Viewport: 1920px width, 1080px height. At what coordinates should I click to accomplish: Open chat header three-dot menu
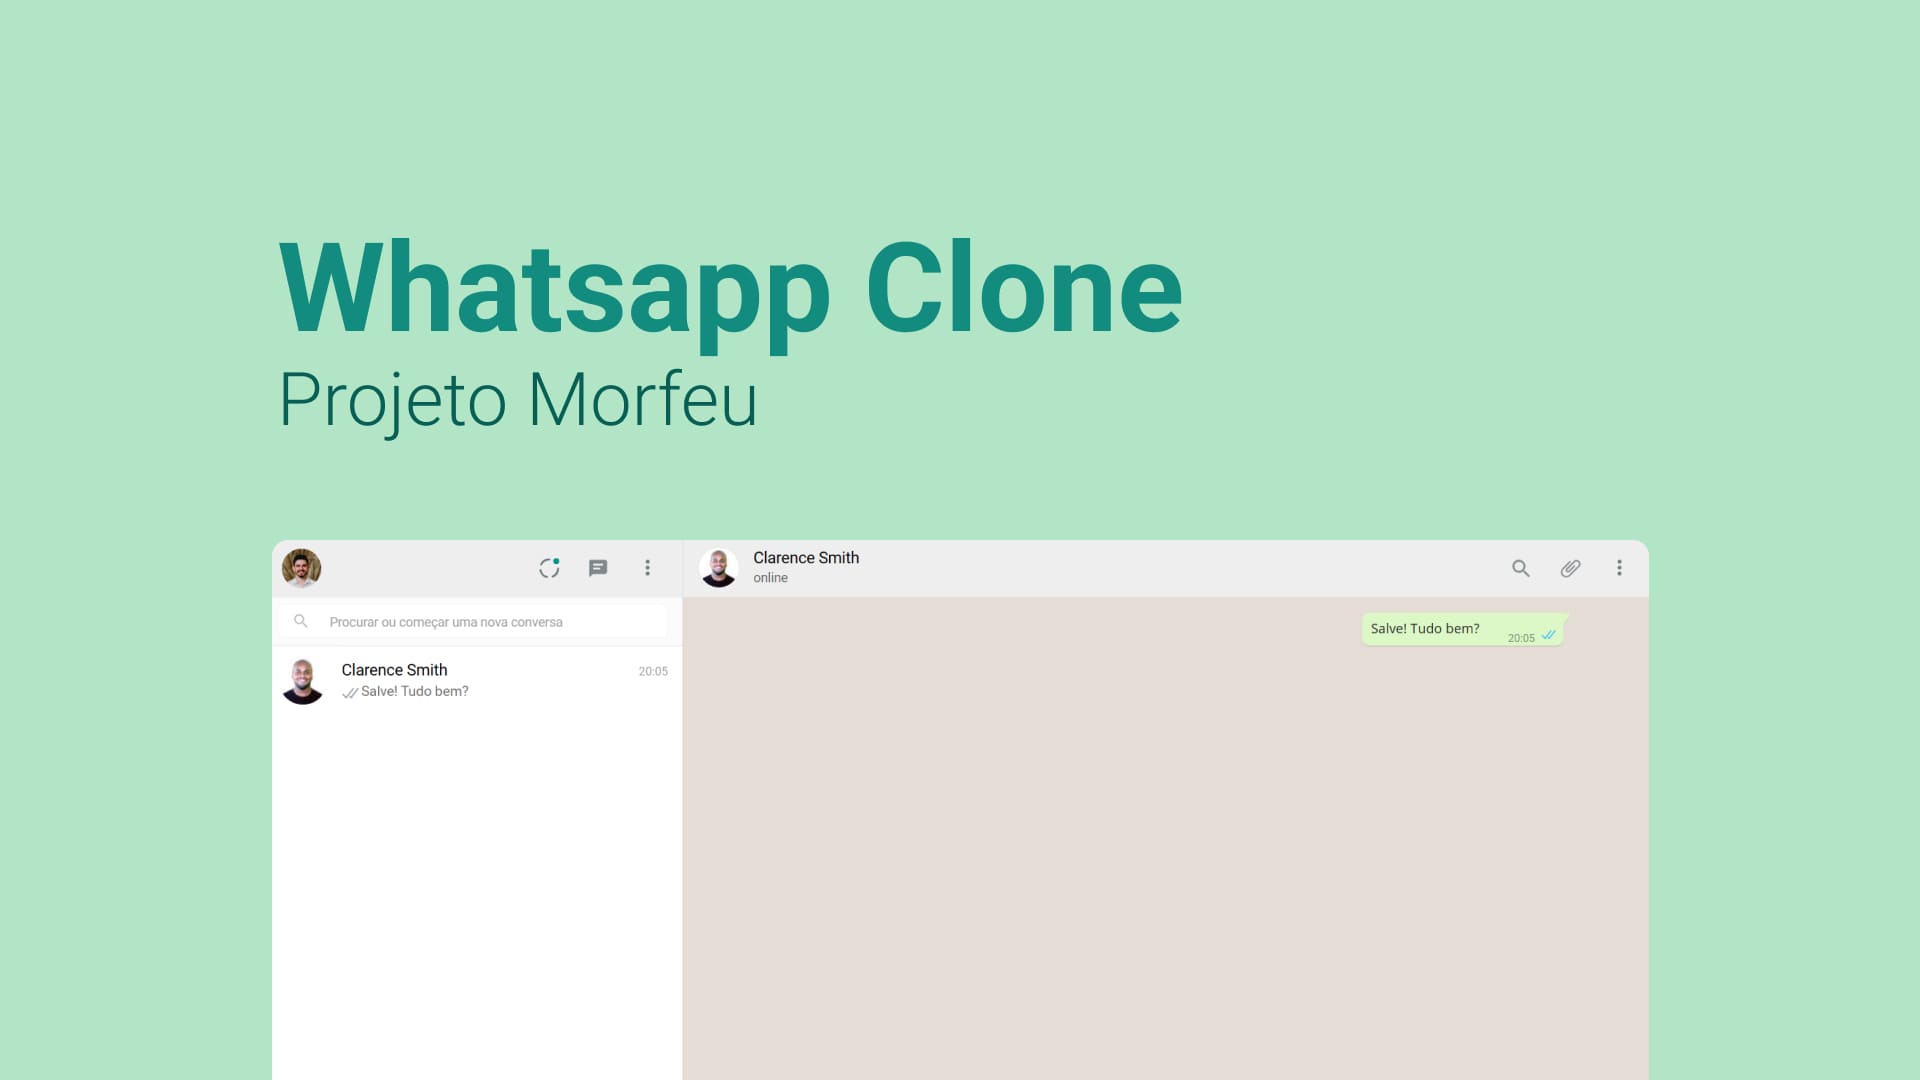(1619, 568)
